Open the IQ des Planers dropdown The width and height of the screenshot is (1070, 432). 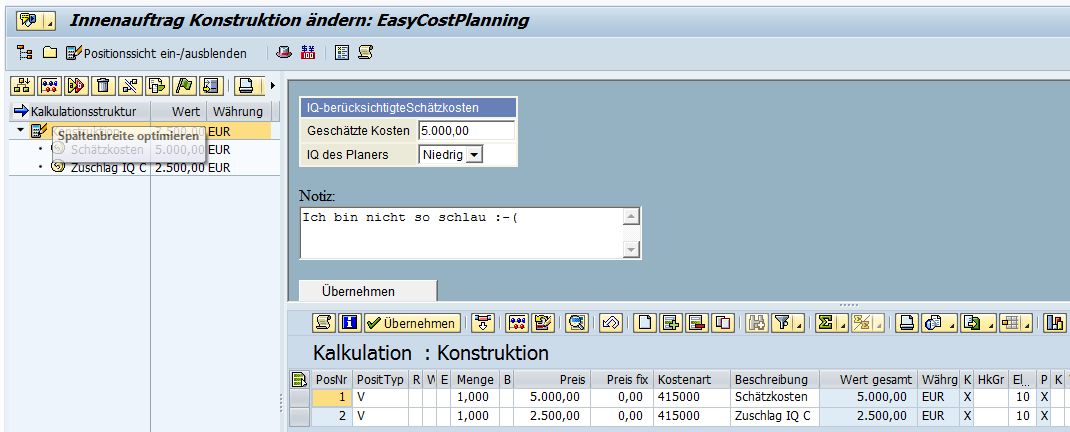pos(475,155)
